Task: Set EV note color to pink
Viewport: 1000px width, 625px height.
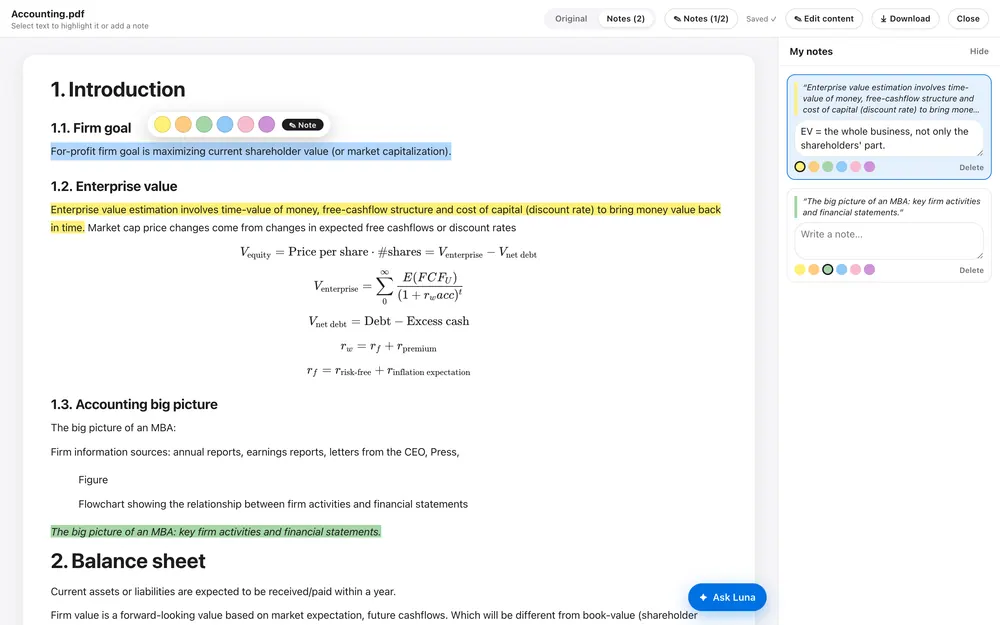Action: pyautogui.click(x=856, y=166)
